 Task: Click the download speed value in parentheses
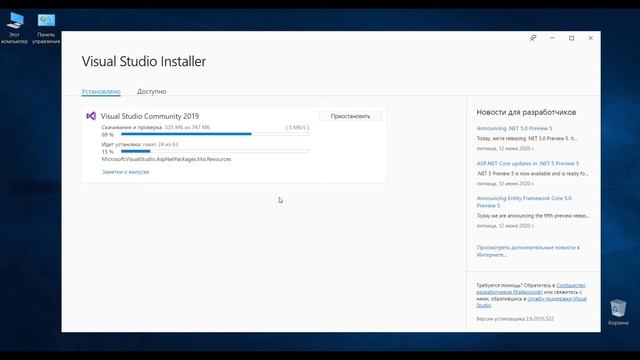[x=297, y=127]
